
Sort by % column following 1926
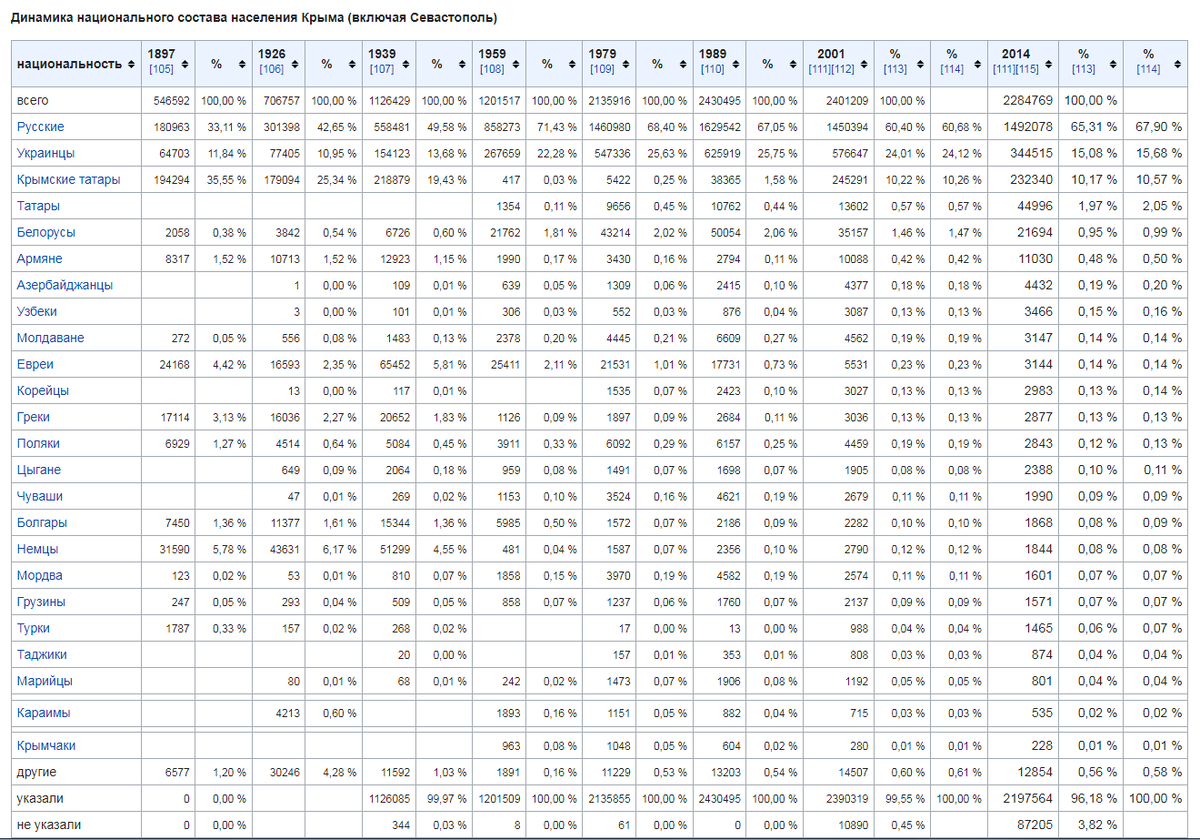352,63
